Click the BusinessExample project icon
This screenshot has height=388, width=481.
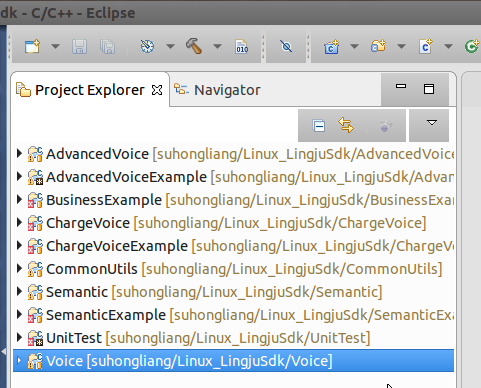click(x=35, y=200)
